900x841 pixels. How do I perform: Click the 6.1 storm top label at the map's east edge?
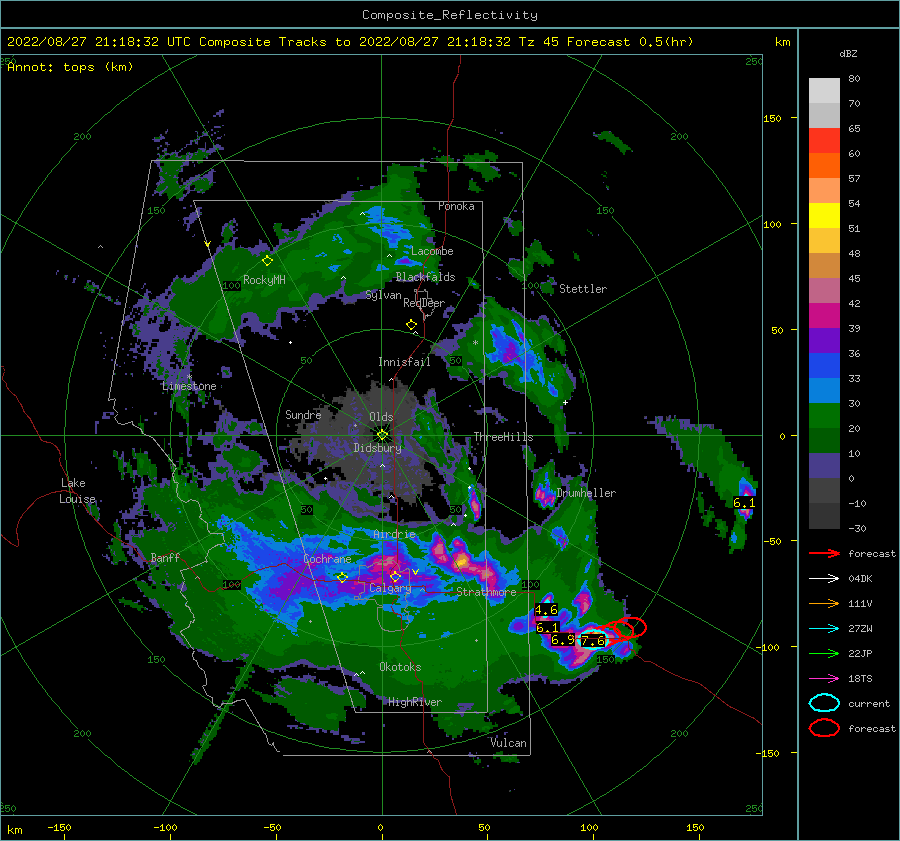(744, 503)
